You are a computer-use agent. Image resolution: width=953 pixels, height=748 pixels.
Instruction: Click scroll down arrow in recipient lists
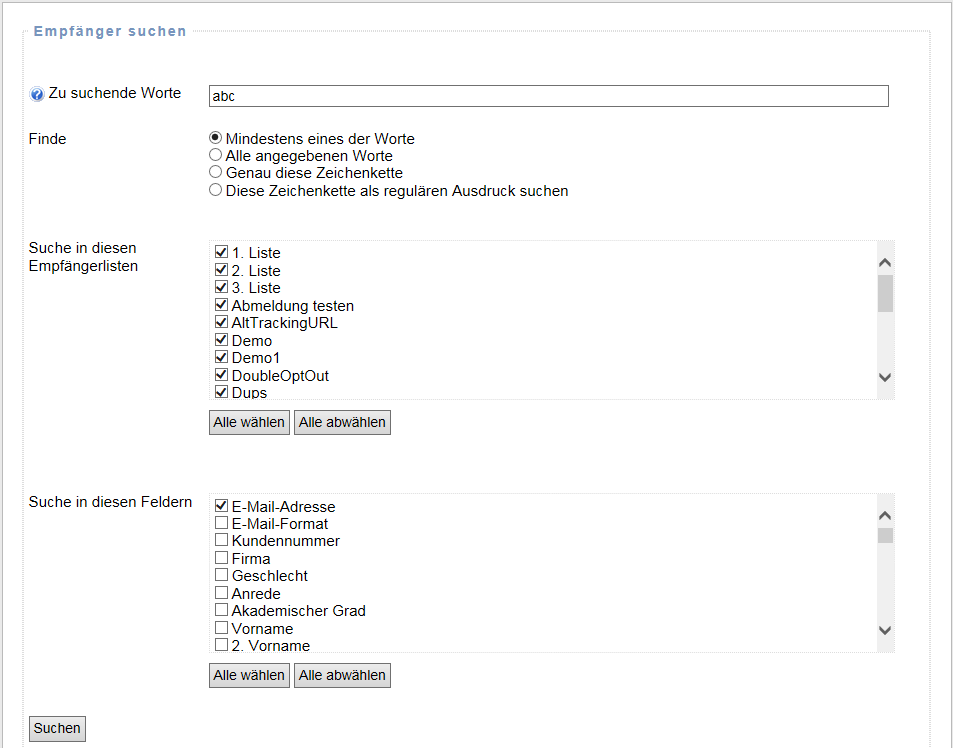(x=884, y=377)
